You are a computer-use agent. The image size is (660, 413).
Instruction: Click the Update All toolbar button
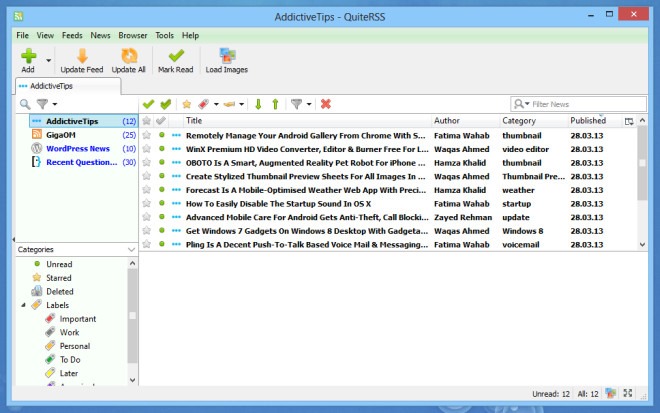click(128, 61)
